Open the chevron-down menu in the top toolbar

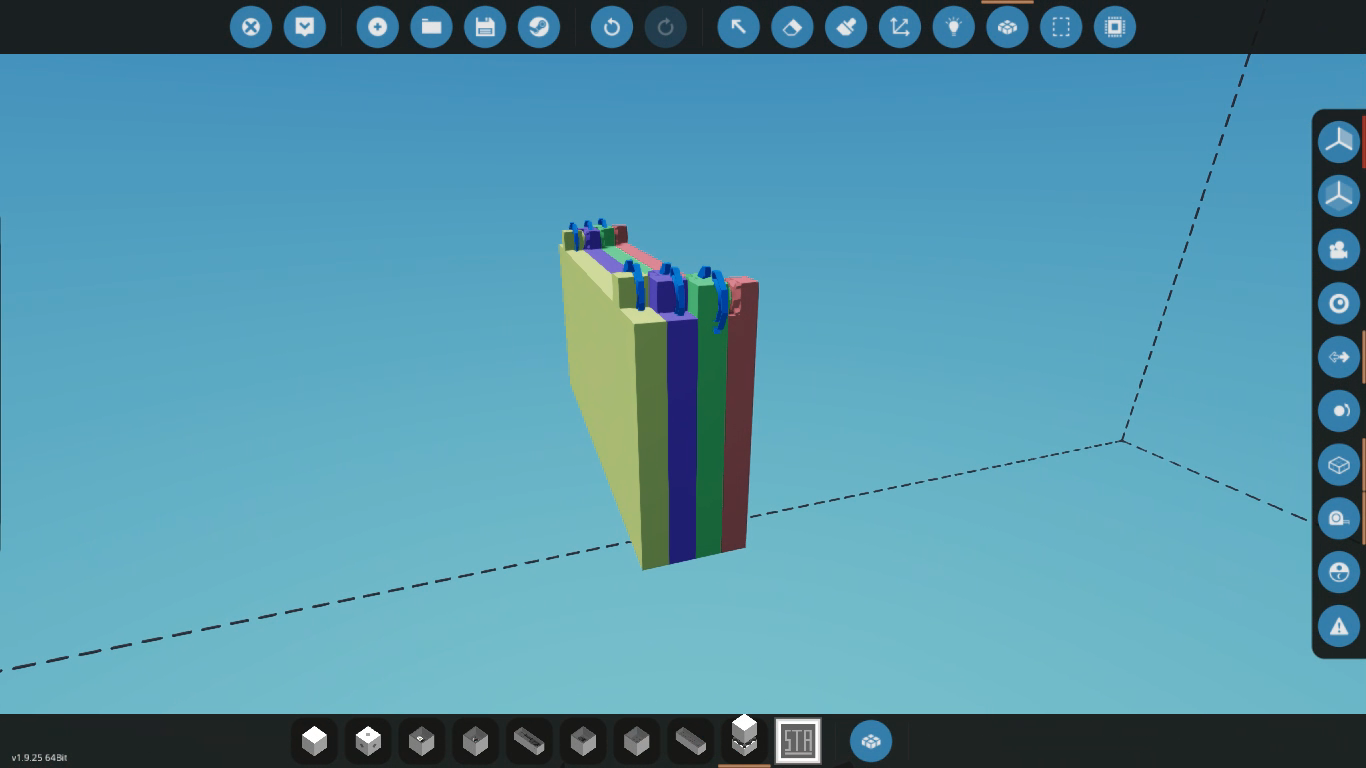tap(305, 27)
